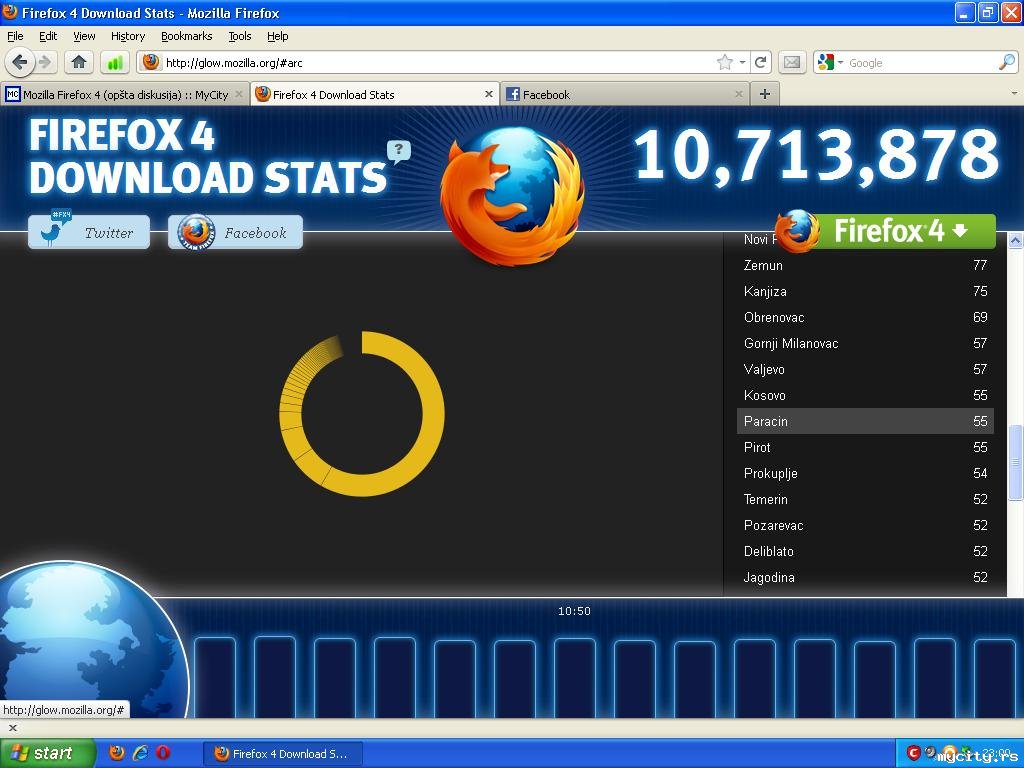Image resolution: width=1024 pixels, height=768 pixels.
Task: Select Kosovo in the city list
Action: click(x=865, y=395)
